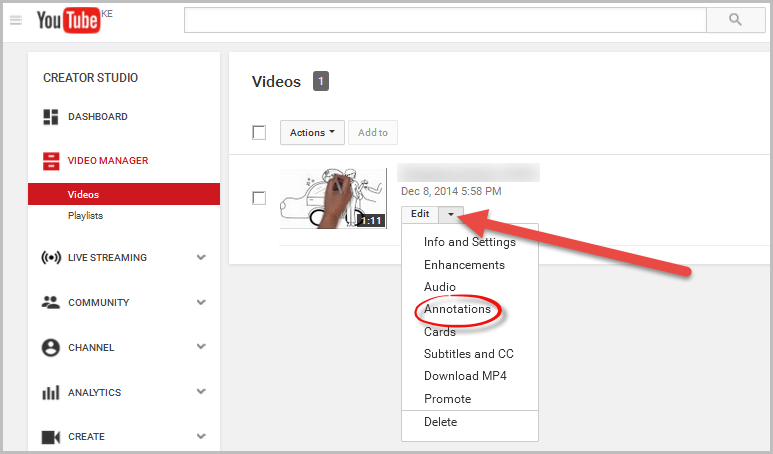The image size is (773, 454).
Task: Select Subtitles and CC menu option
Action: pyautogui.click(x=468, y=354)
